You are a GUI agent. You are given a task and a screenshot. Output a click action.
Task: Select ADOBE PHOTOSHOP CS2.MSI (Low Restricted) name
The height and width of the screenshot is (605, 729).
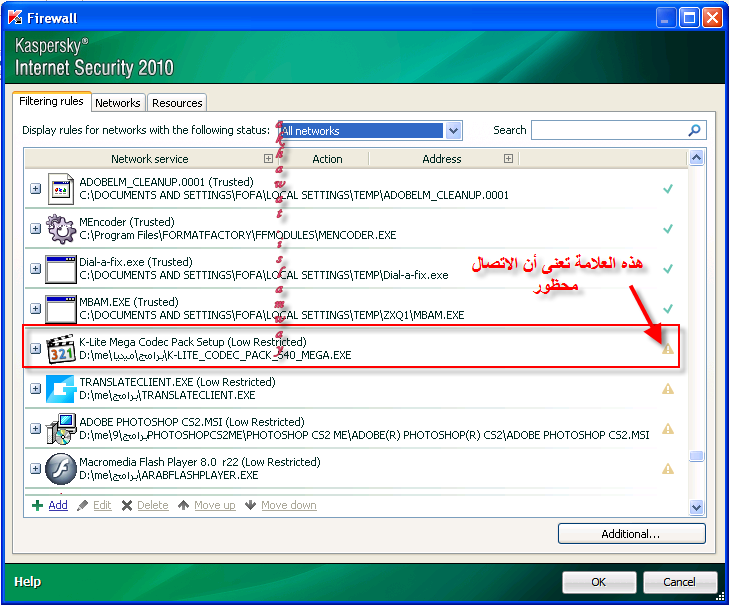coord(192,422)
